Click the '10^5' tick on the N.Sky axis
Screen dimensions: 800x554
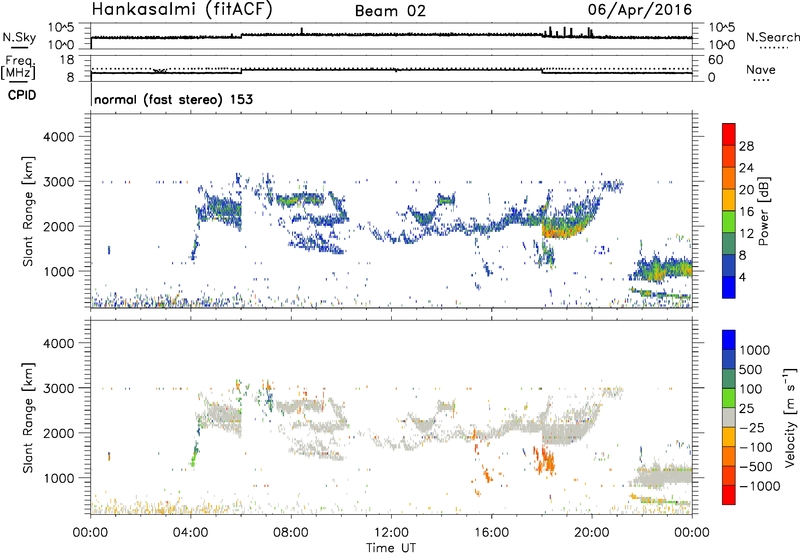coord(61,28)
